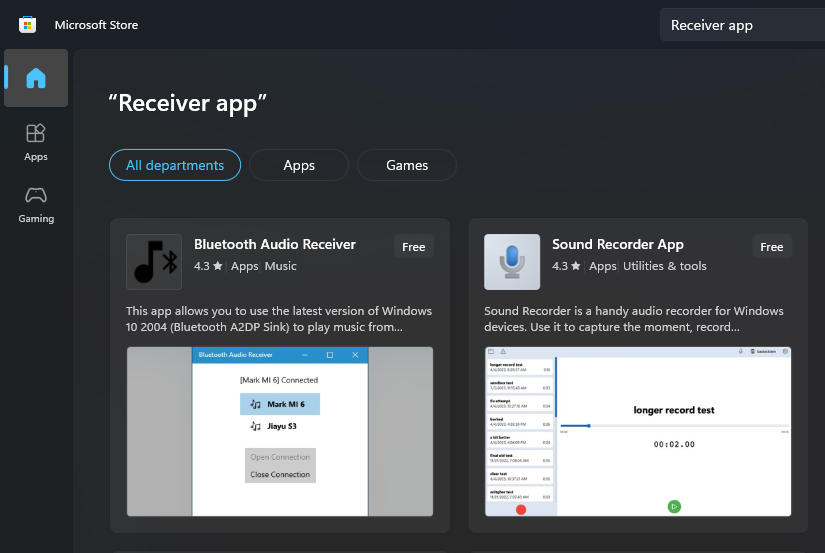This screenshot has width=825, height=553.
Task: Click the Music category label
Action: (x=280, y=266)
